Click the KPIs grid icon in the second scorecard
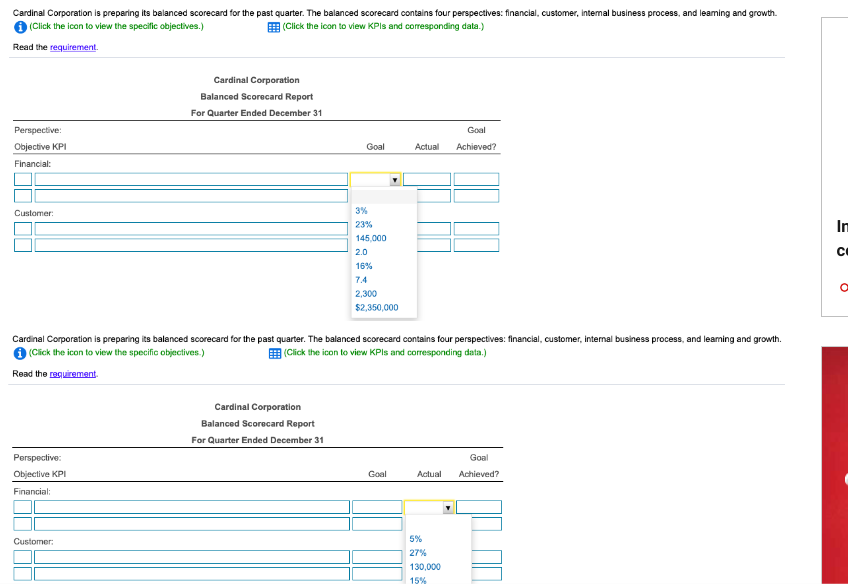Screen dimensions: 848x584 pos(273,353)
